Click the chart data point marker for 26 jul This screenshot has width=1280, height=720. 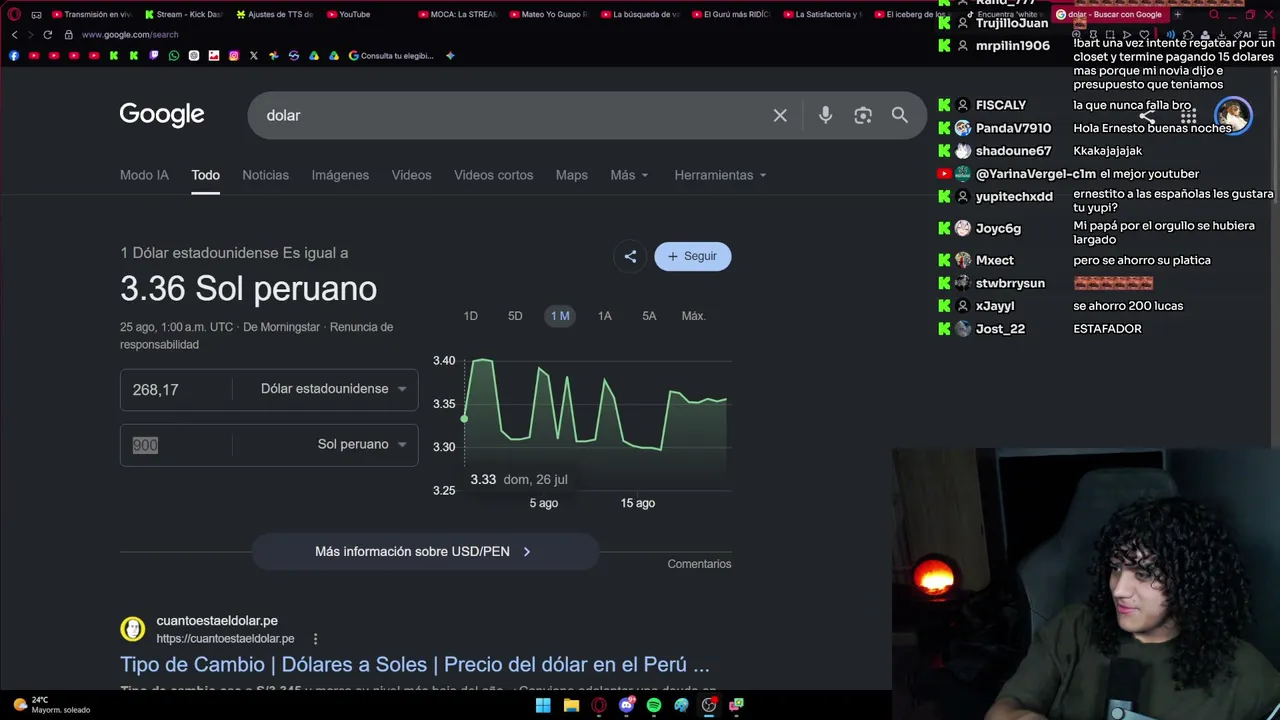click(x=464, y=418)
